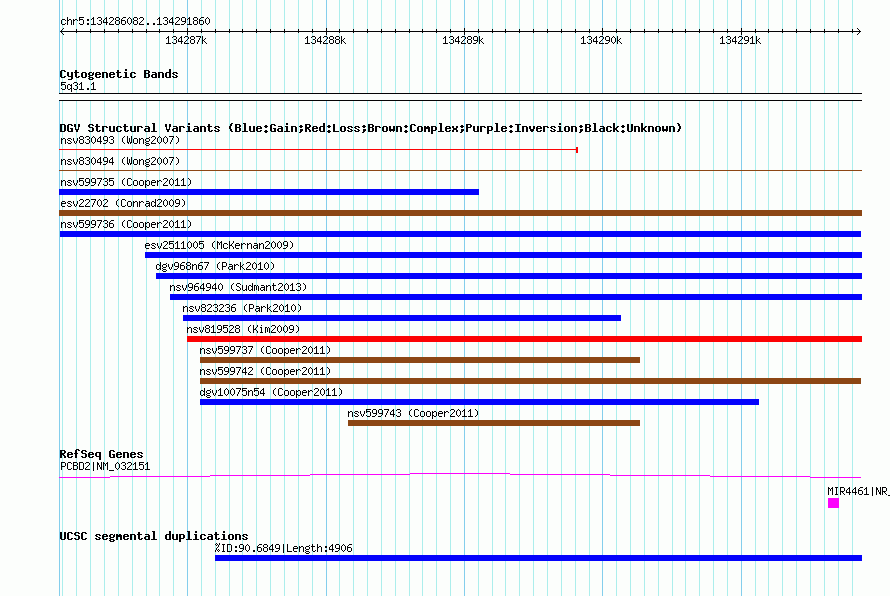Select the nsv599743 brown complex bar
The height and width of the screenshot is (596, 890).
494,423
